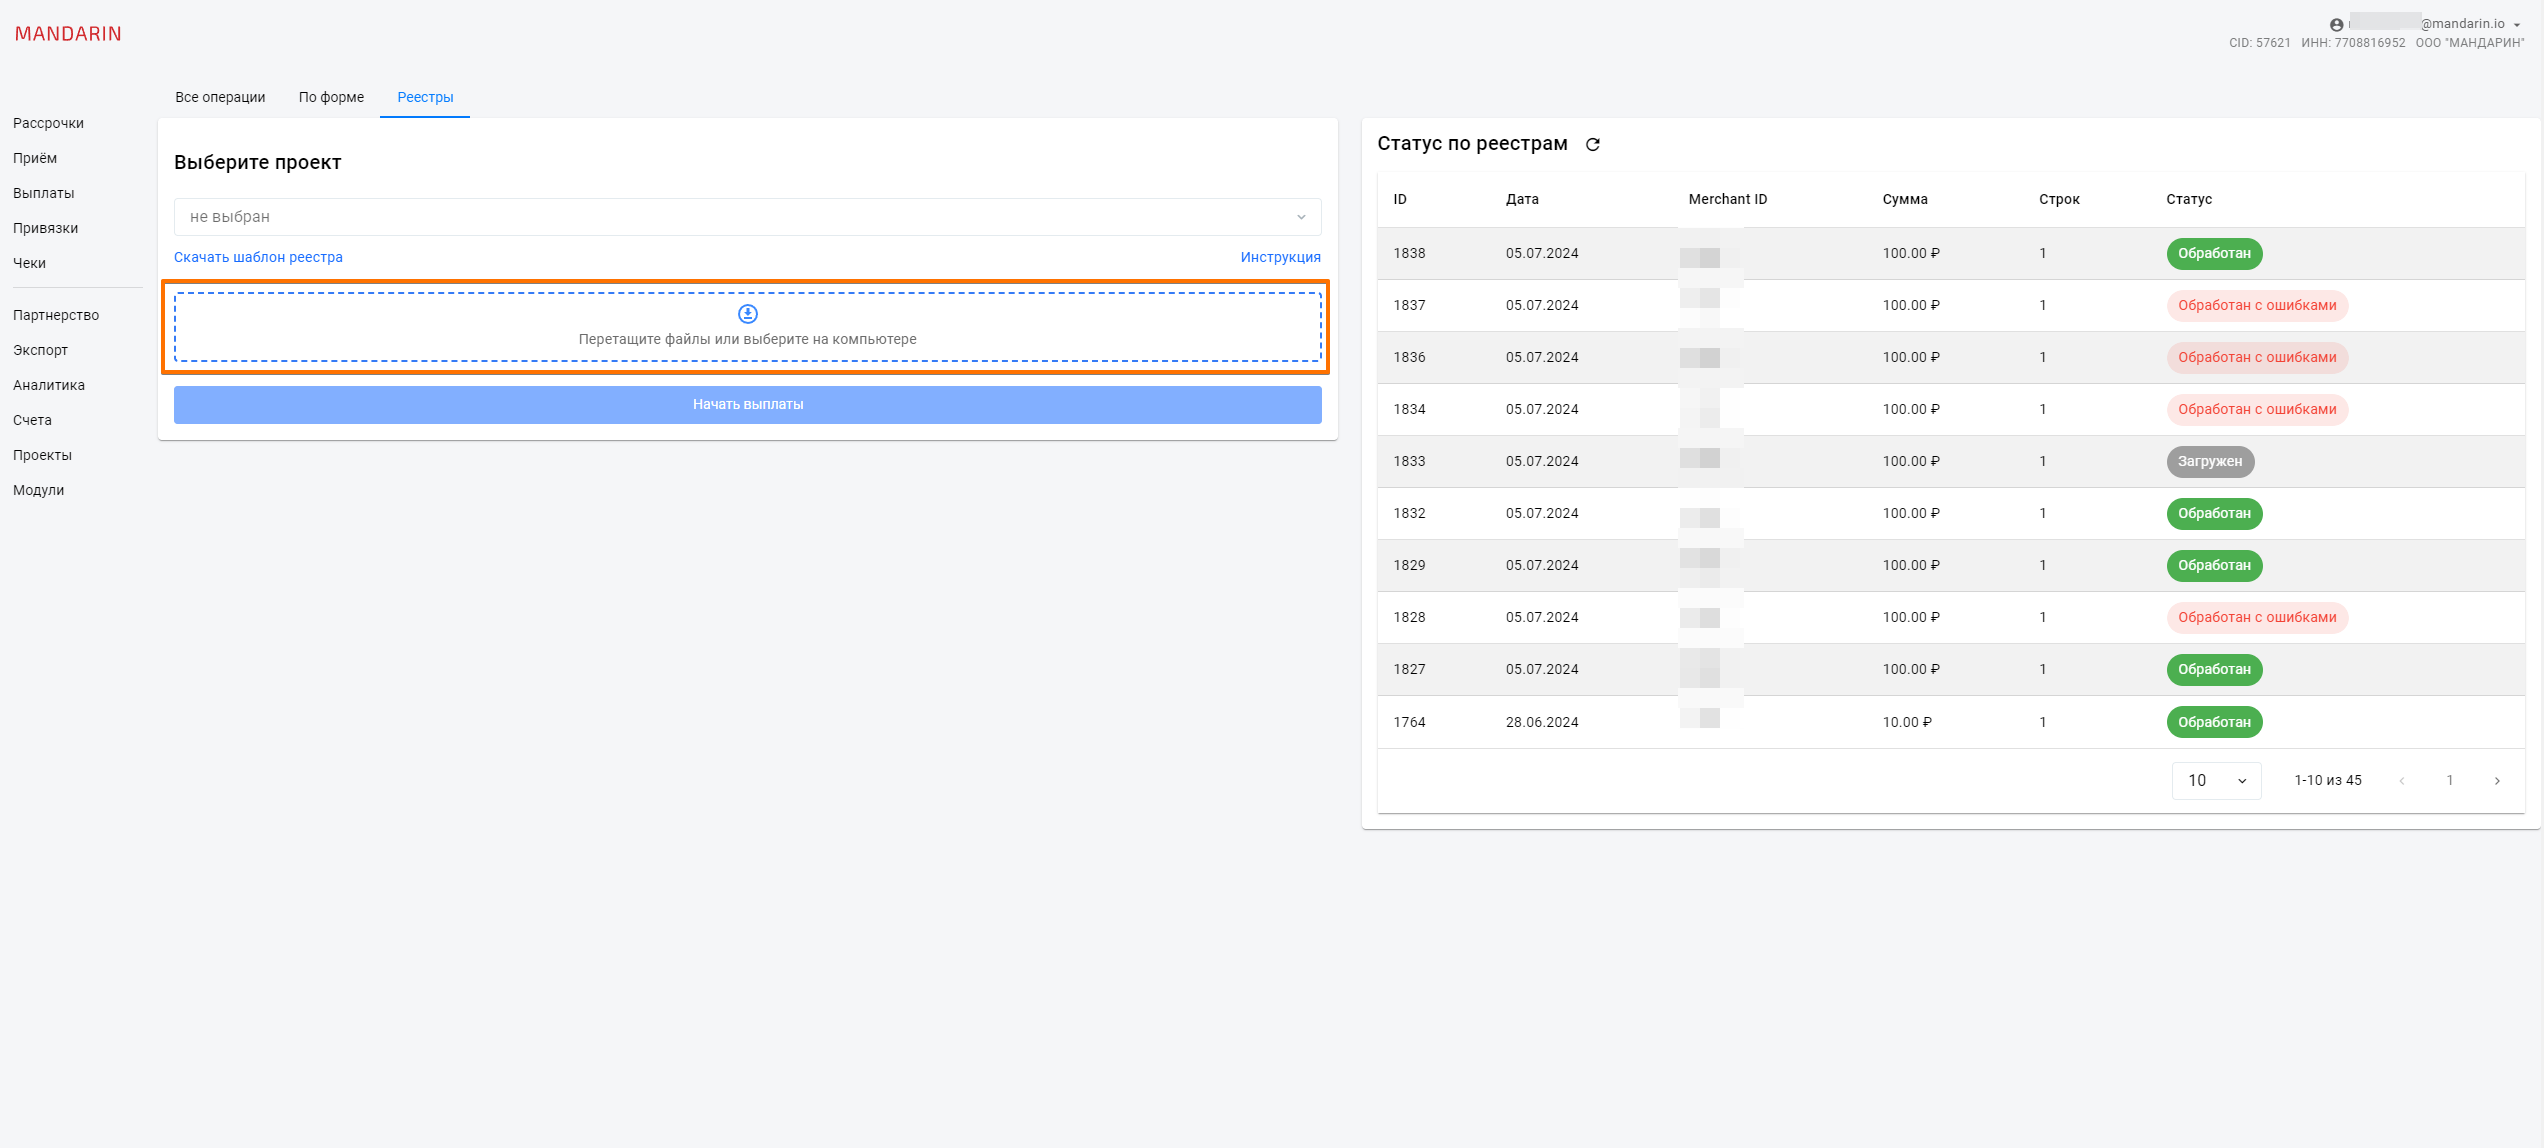Click the Начать выплаты button
The height and width of the screenshot is (1148, 2544).
point(747,405)
